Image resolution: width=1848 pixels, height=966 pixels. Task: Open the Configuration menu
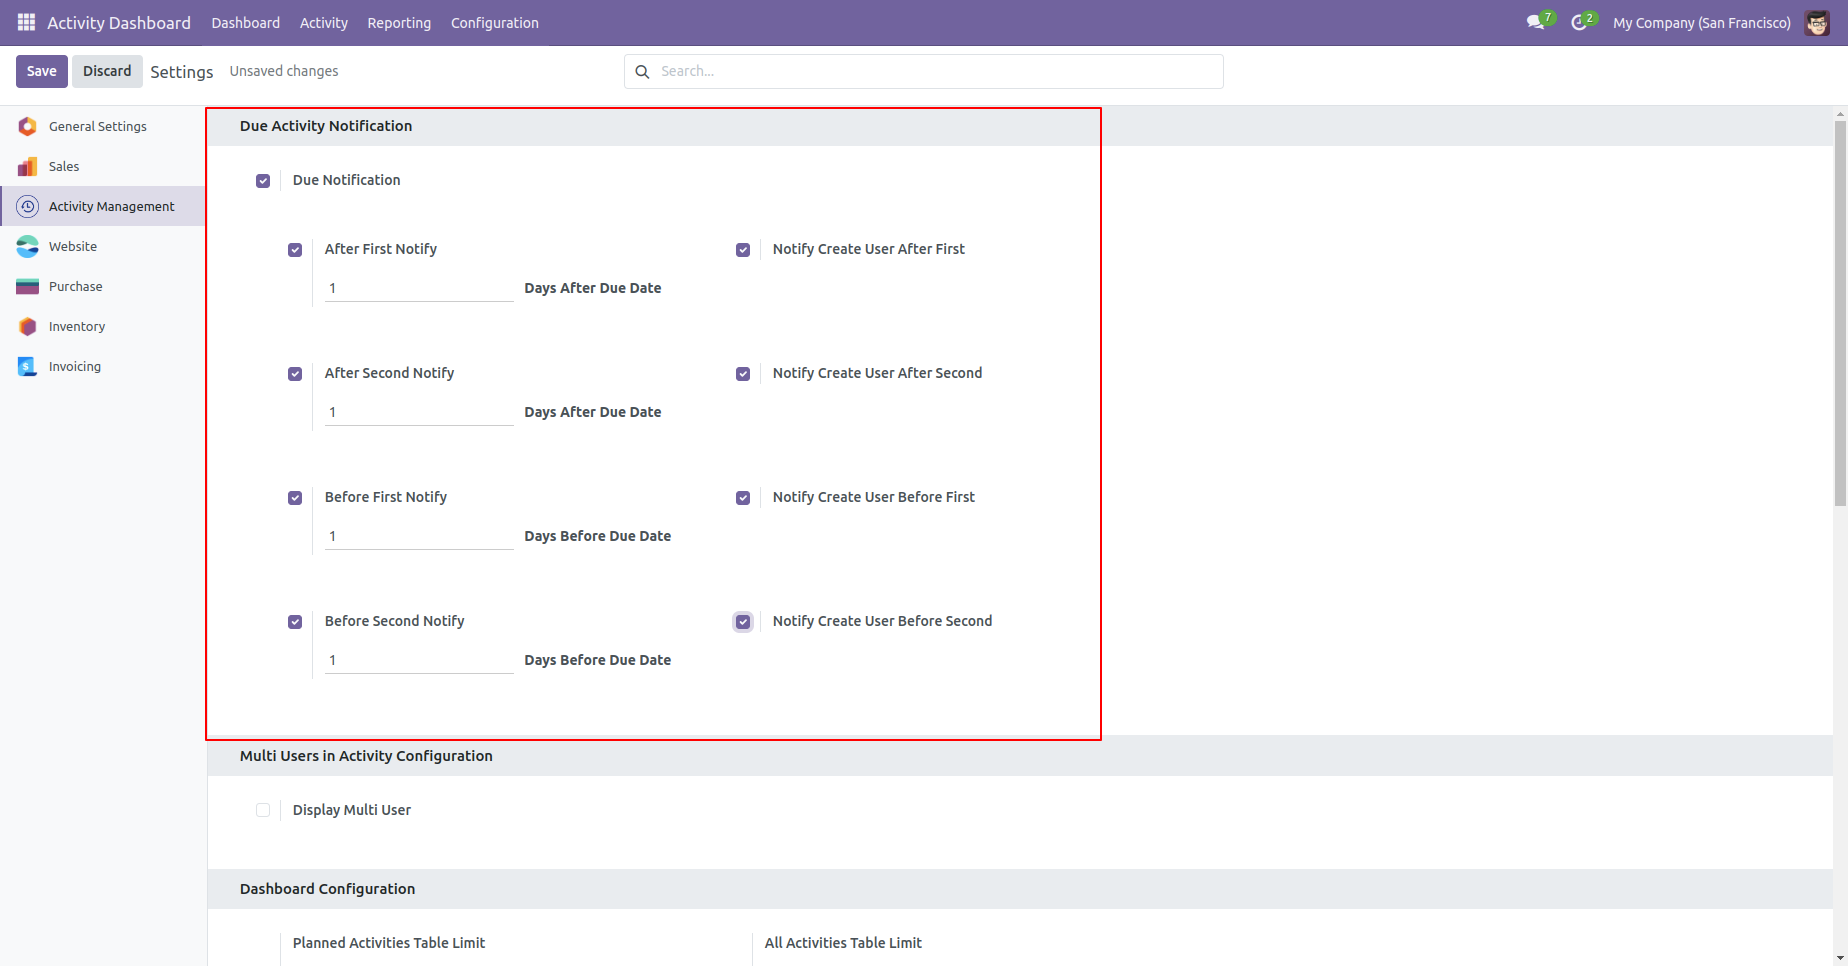[495, 23]
